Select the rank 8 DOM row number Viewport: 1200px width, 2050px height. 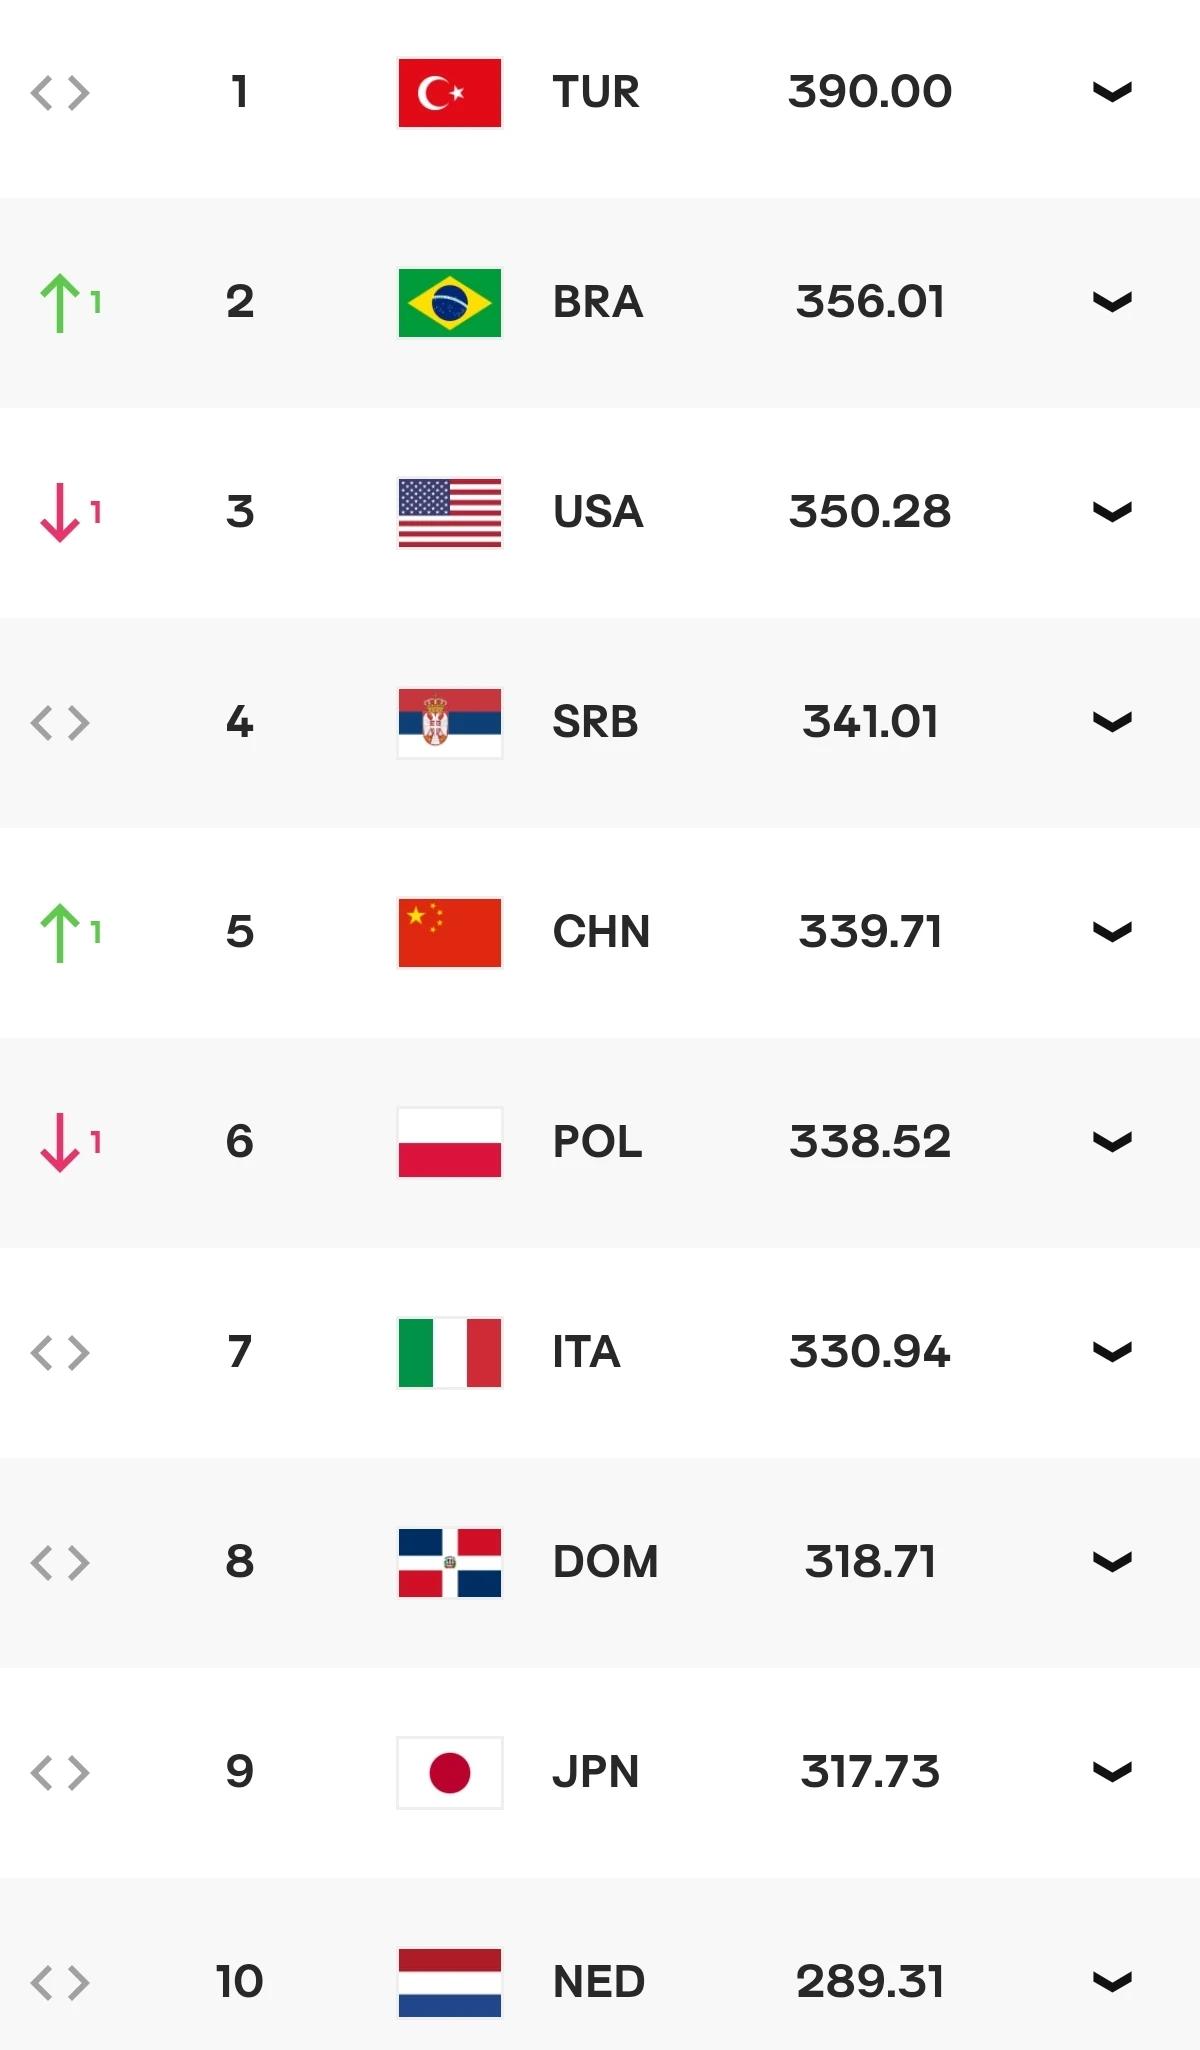pos(240,1562)
